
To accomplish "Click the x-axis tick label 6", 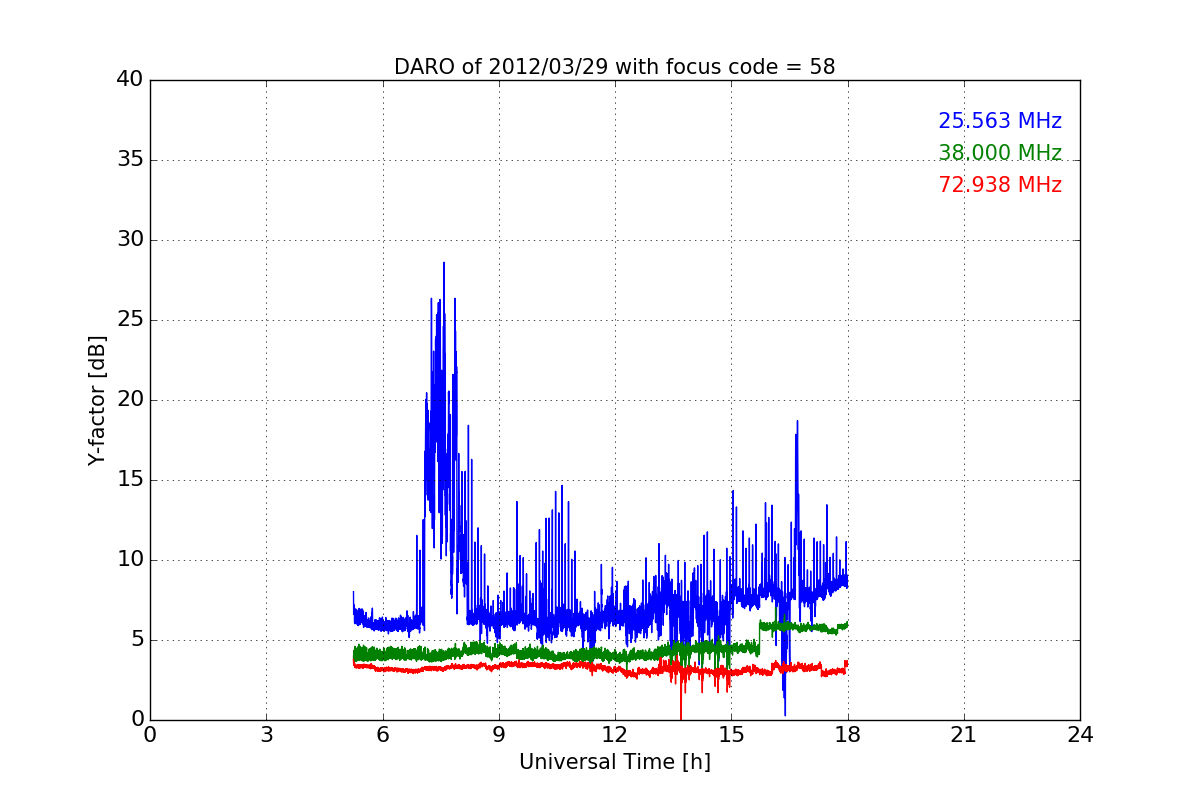I will click(382, 735).
